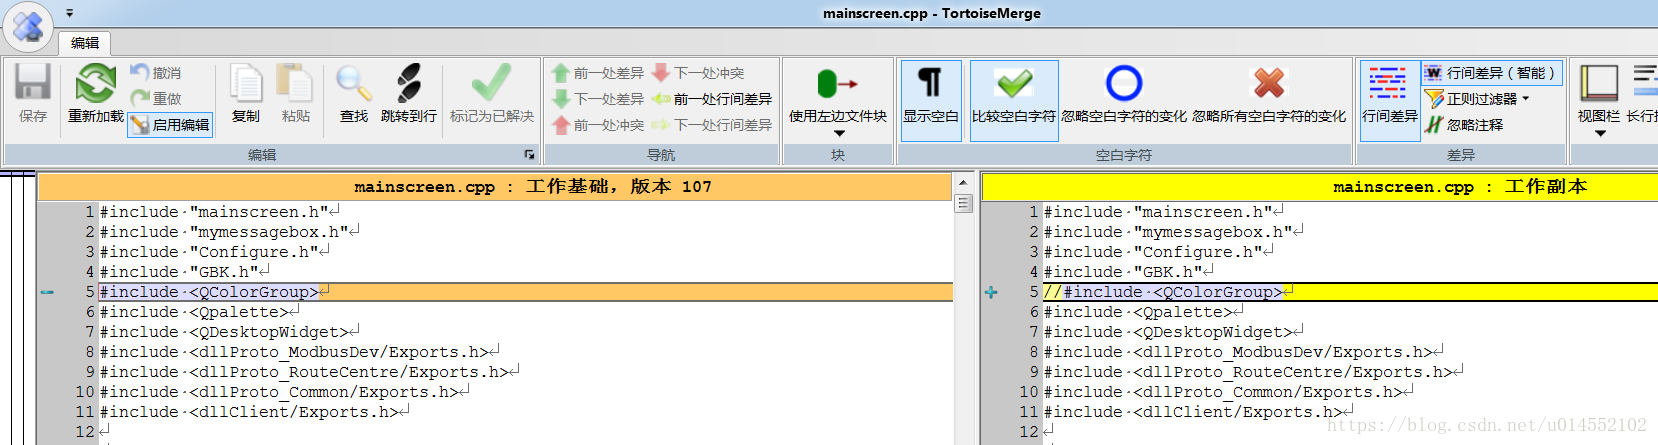Open the quick access toolbar dropdown arrow

click(70, 13)
